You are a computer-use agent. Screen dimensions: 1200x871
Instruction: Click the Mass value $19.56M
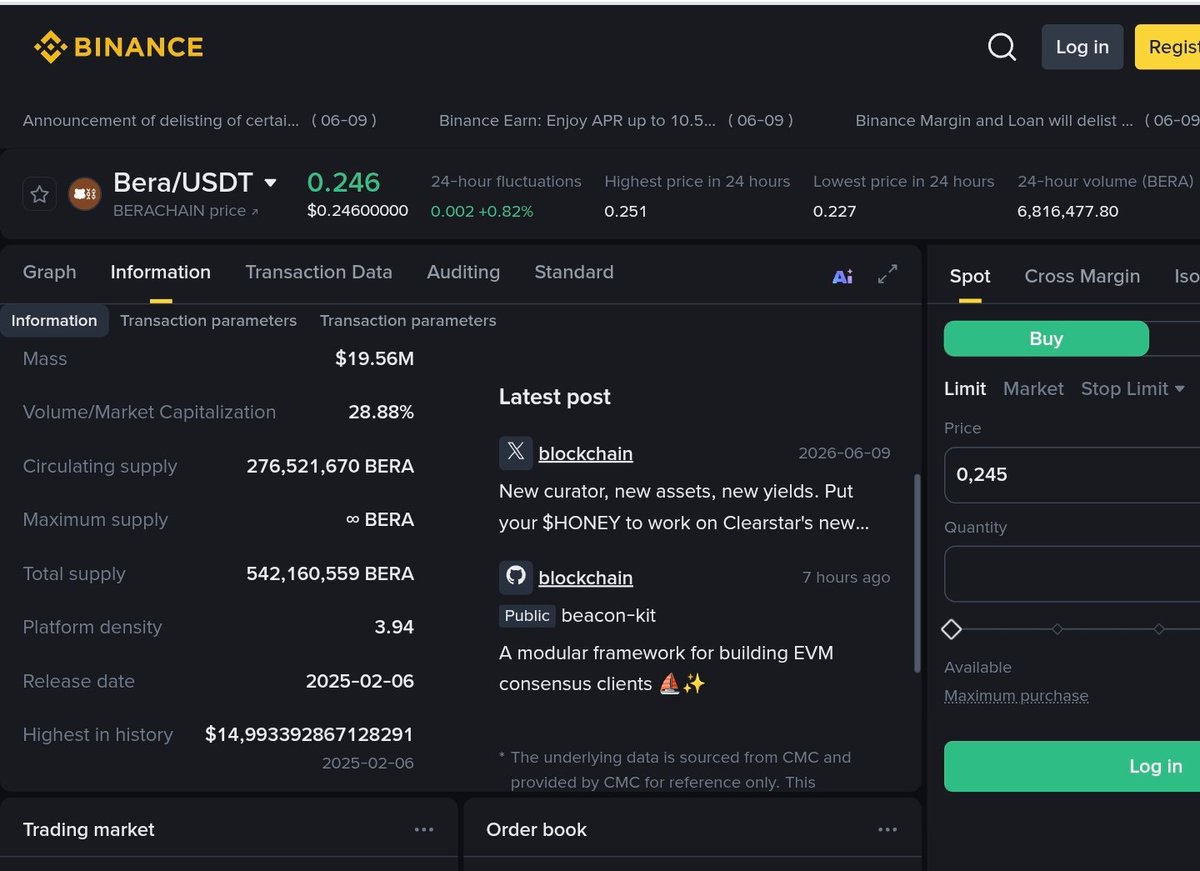(374, 358)
